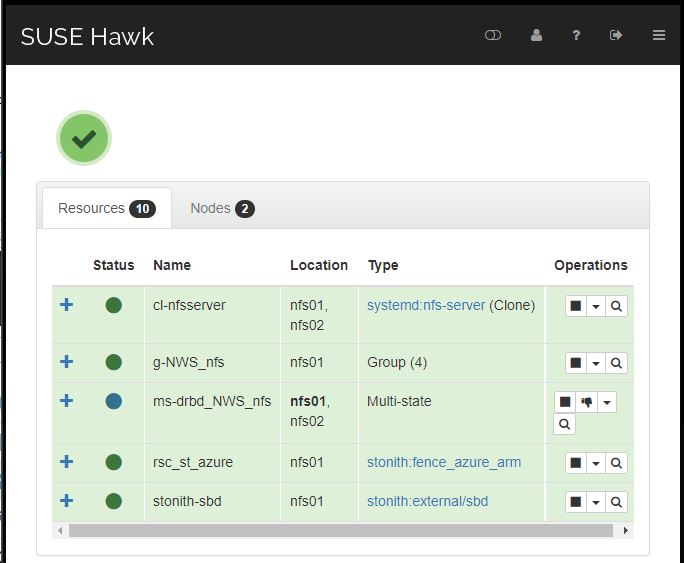Screen dimensions: 684x563
Task: Open the systemd:nfs-server link
Action: point(426,305)
